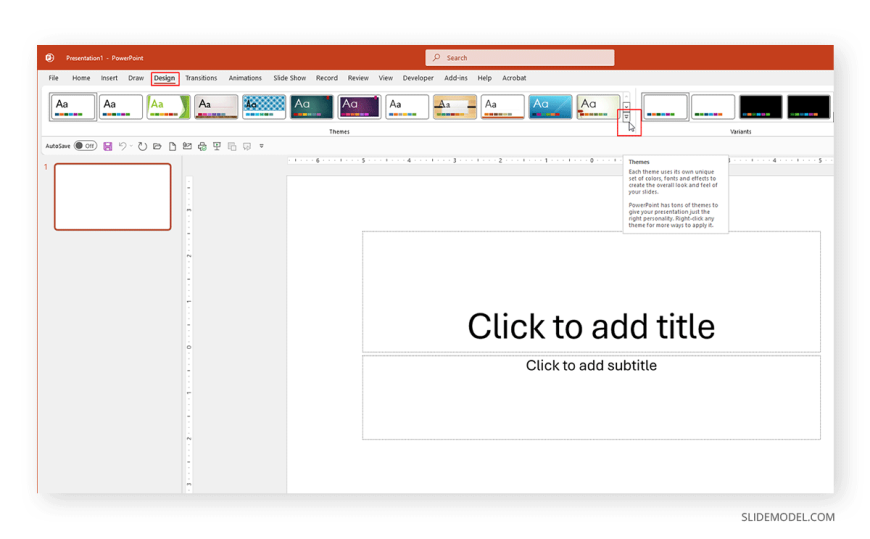Click the Save icon in Quick Access toolbar
This screenshot has height=539, width=870.
(x=108, y=146)
